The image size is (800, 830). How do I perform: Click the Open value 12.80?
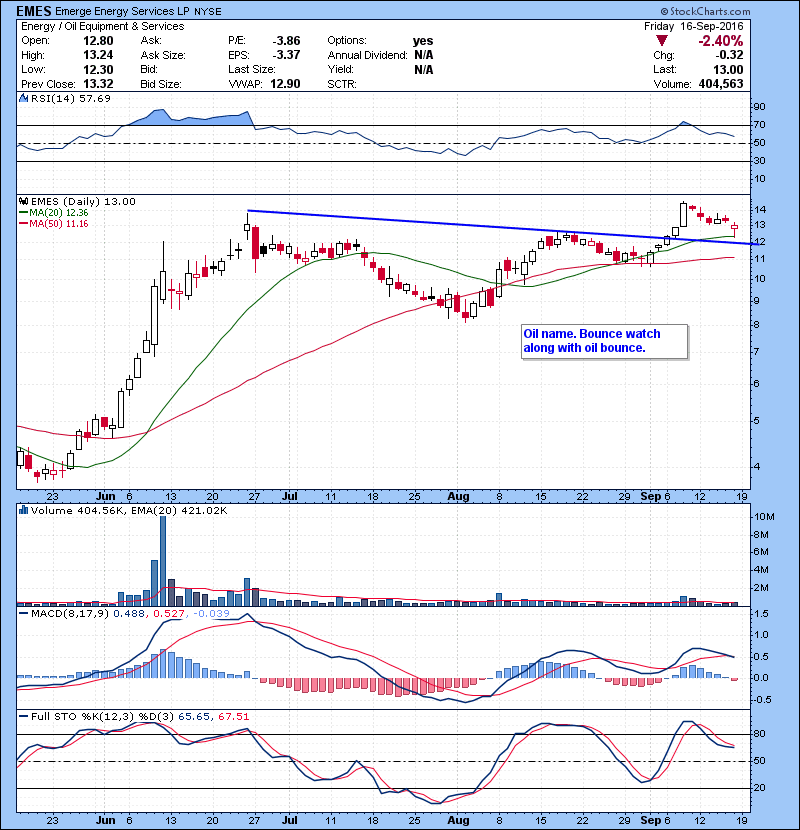click(98, 41)
